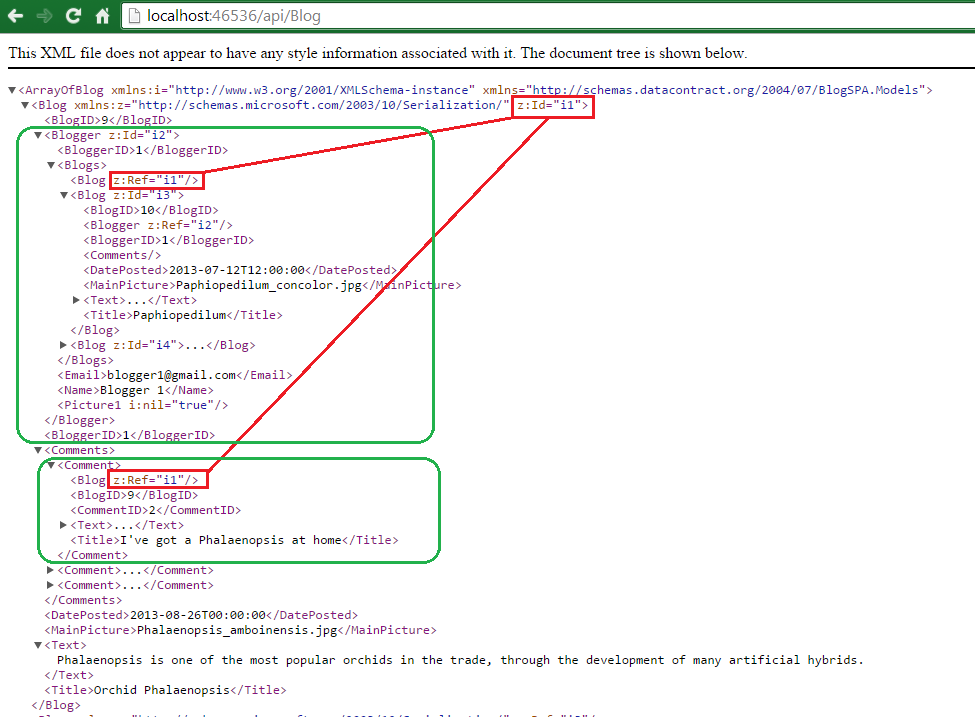The width and height of the screenshot is (975, 717).
Task: Reload the page with refresh icon
Action: click(x=73, y=16)
